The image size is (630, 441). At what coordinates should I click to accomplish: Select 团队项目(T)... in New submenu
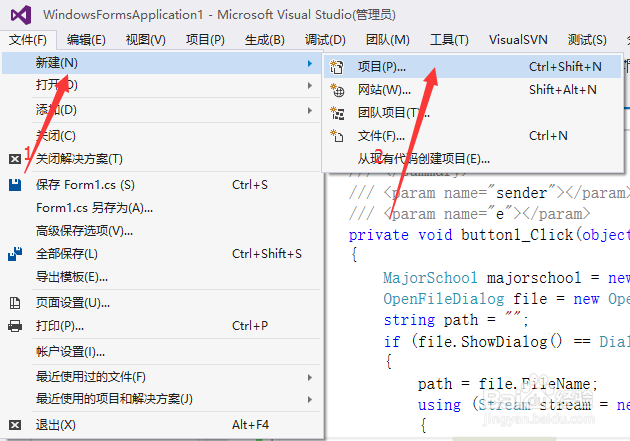pyautogui.click(x=472, y=113)
